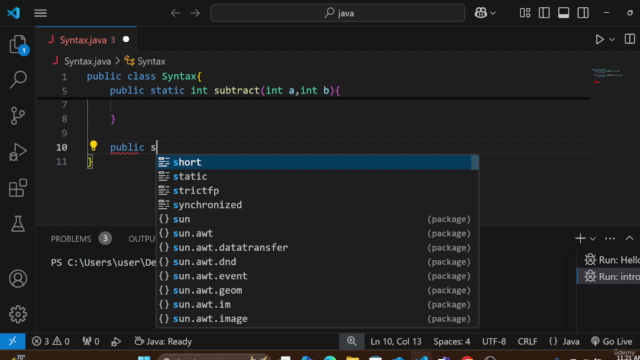Open the Source Control view

[18, 116]
